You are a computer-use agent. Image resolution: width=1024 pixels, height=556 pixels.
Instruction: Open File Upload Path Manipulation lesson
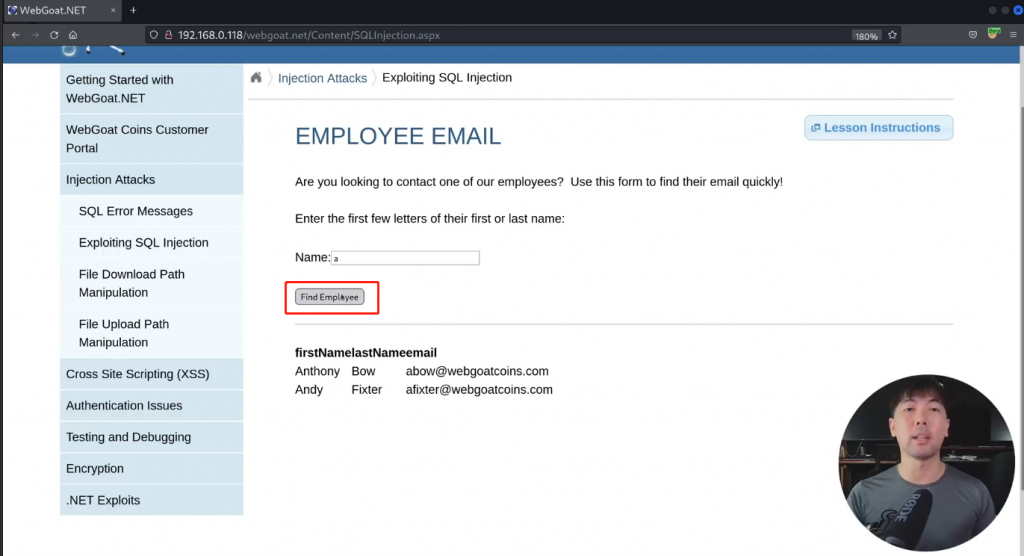click(152, 333)
